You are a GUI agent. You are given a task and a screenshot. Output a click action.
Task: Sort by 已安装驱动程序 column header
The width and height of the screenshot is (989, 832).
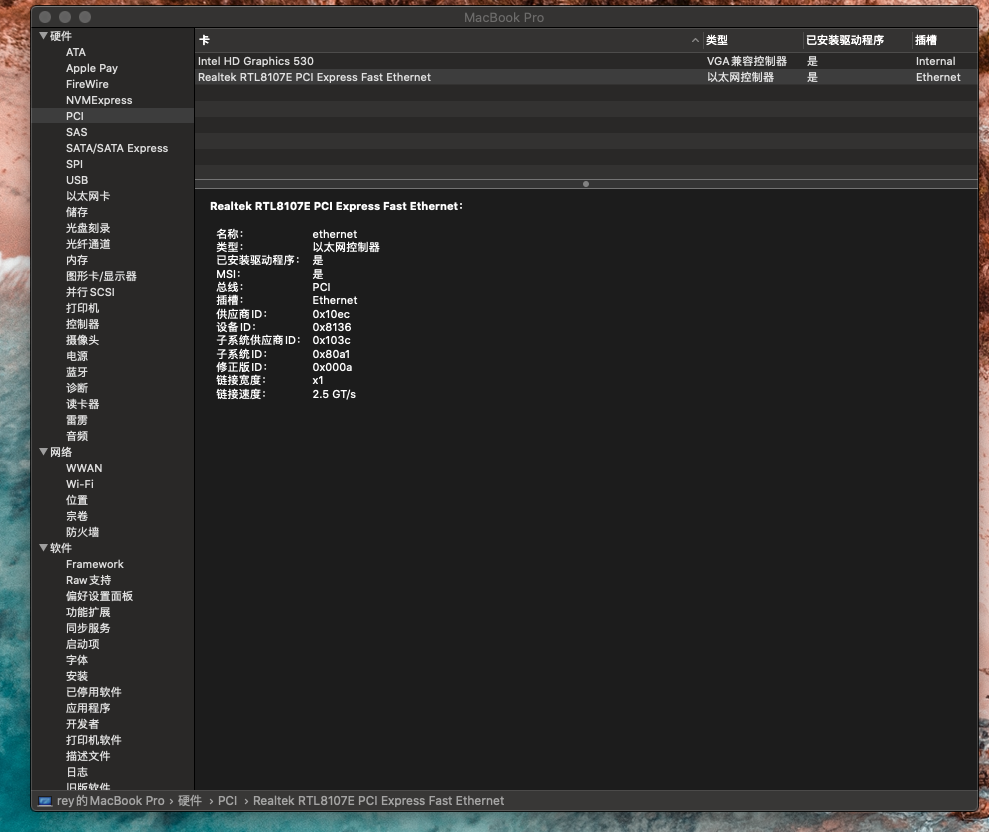point(857,40)
